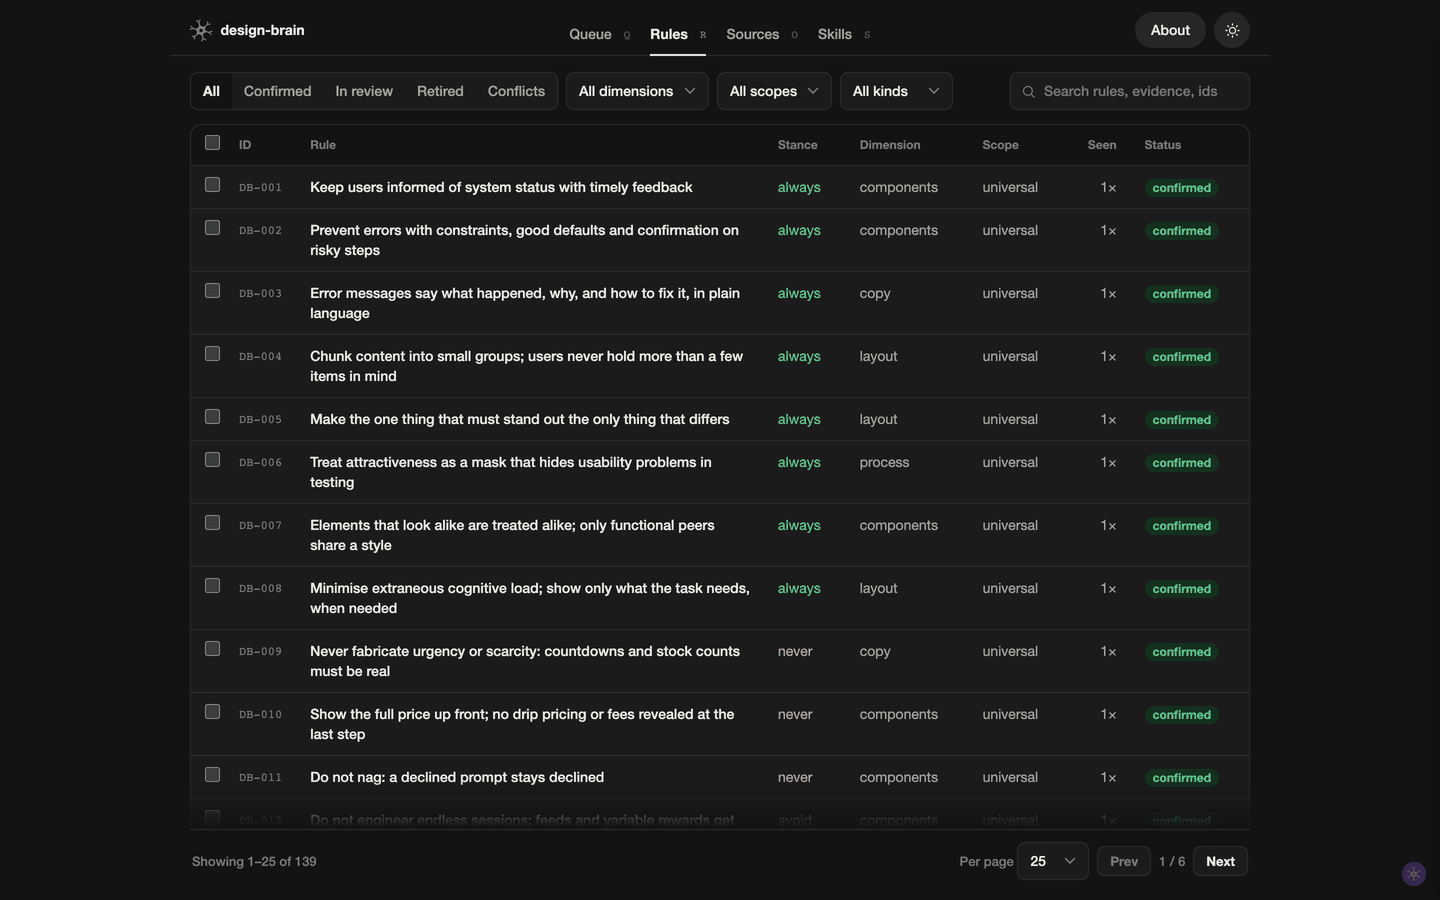Switch to the Sources tab
1440x900 pixels.
[762, 34]
